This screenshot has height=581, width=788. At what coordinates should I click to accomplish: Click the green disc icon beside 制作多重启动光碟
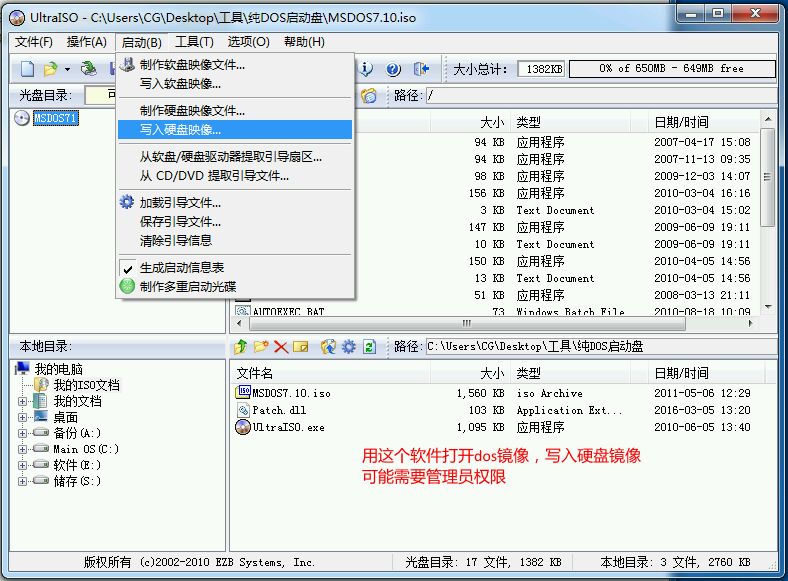[127, 286]
